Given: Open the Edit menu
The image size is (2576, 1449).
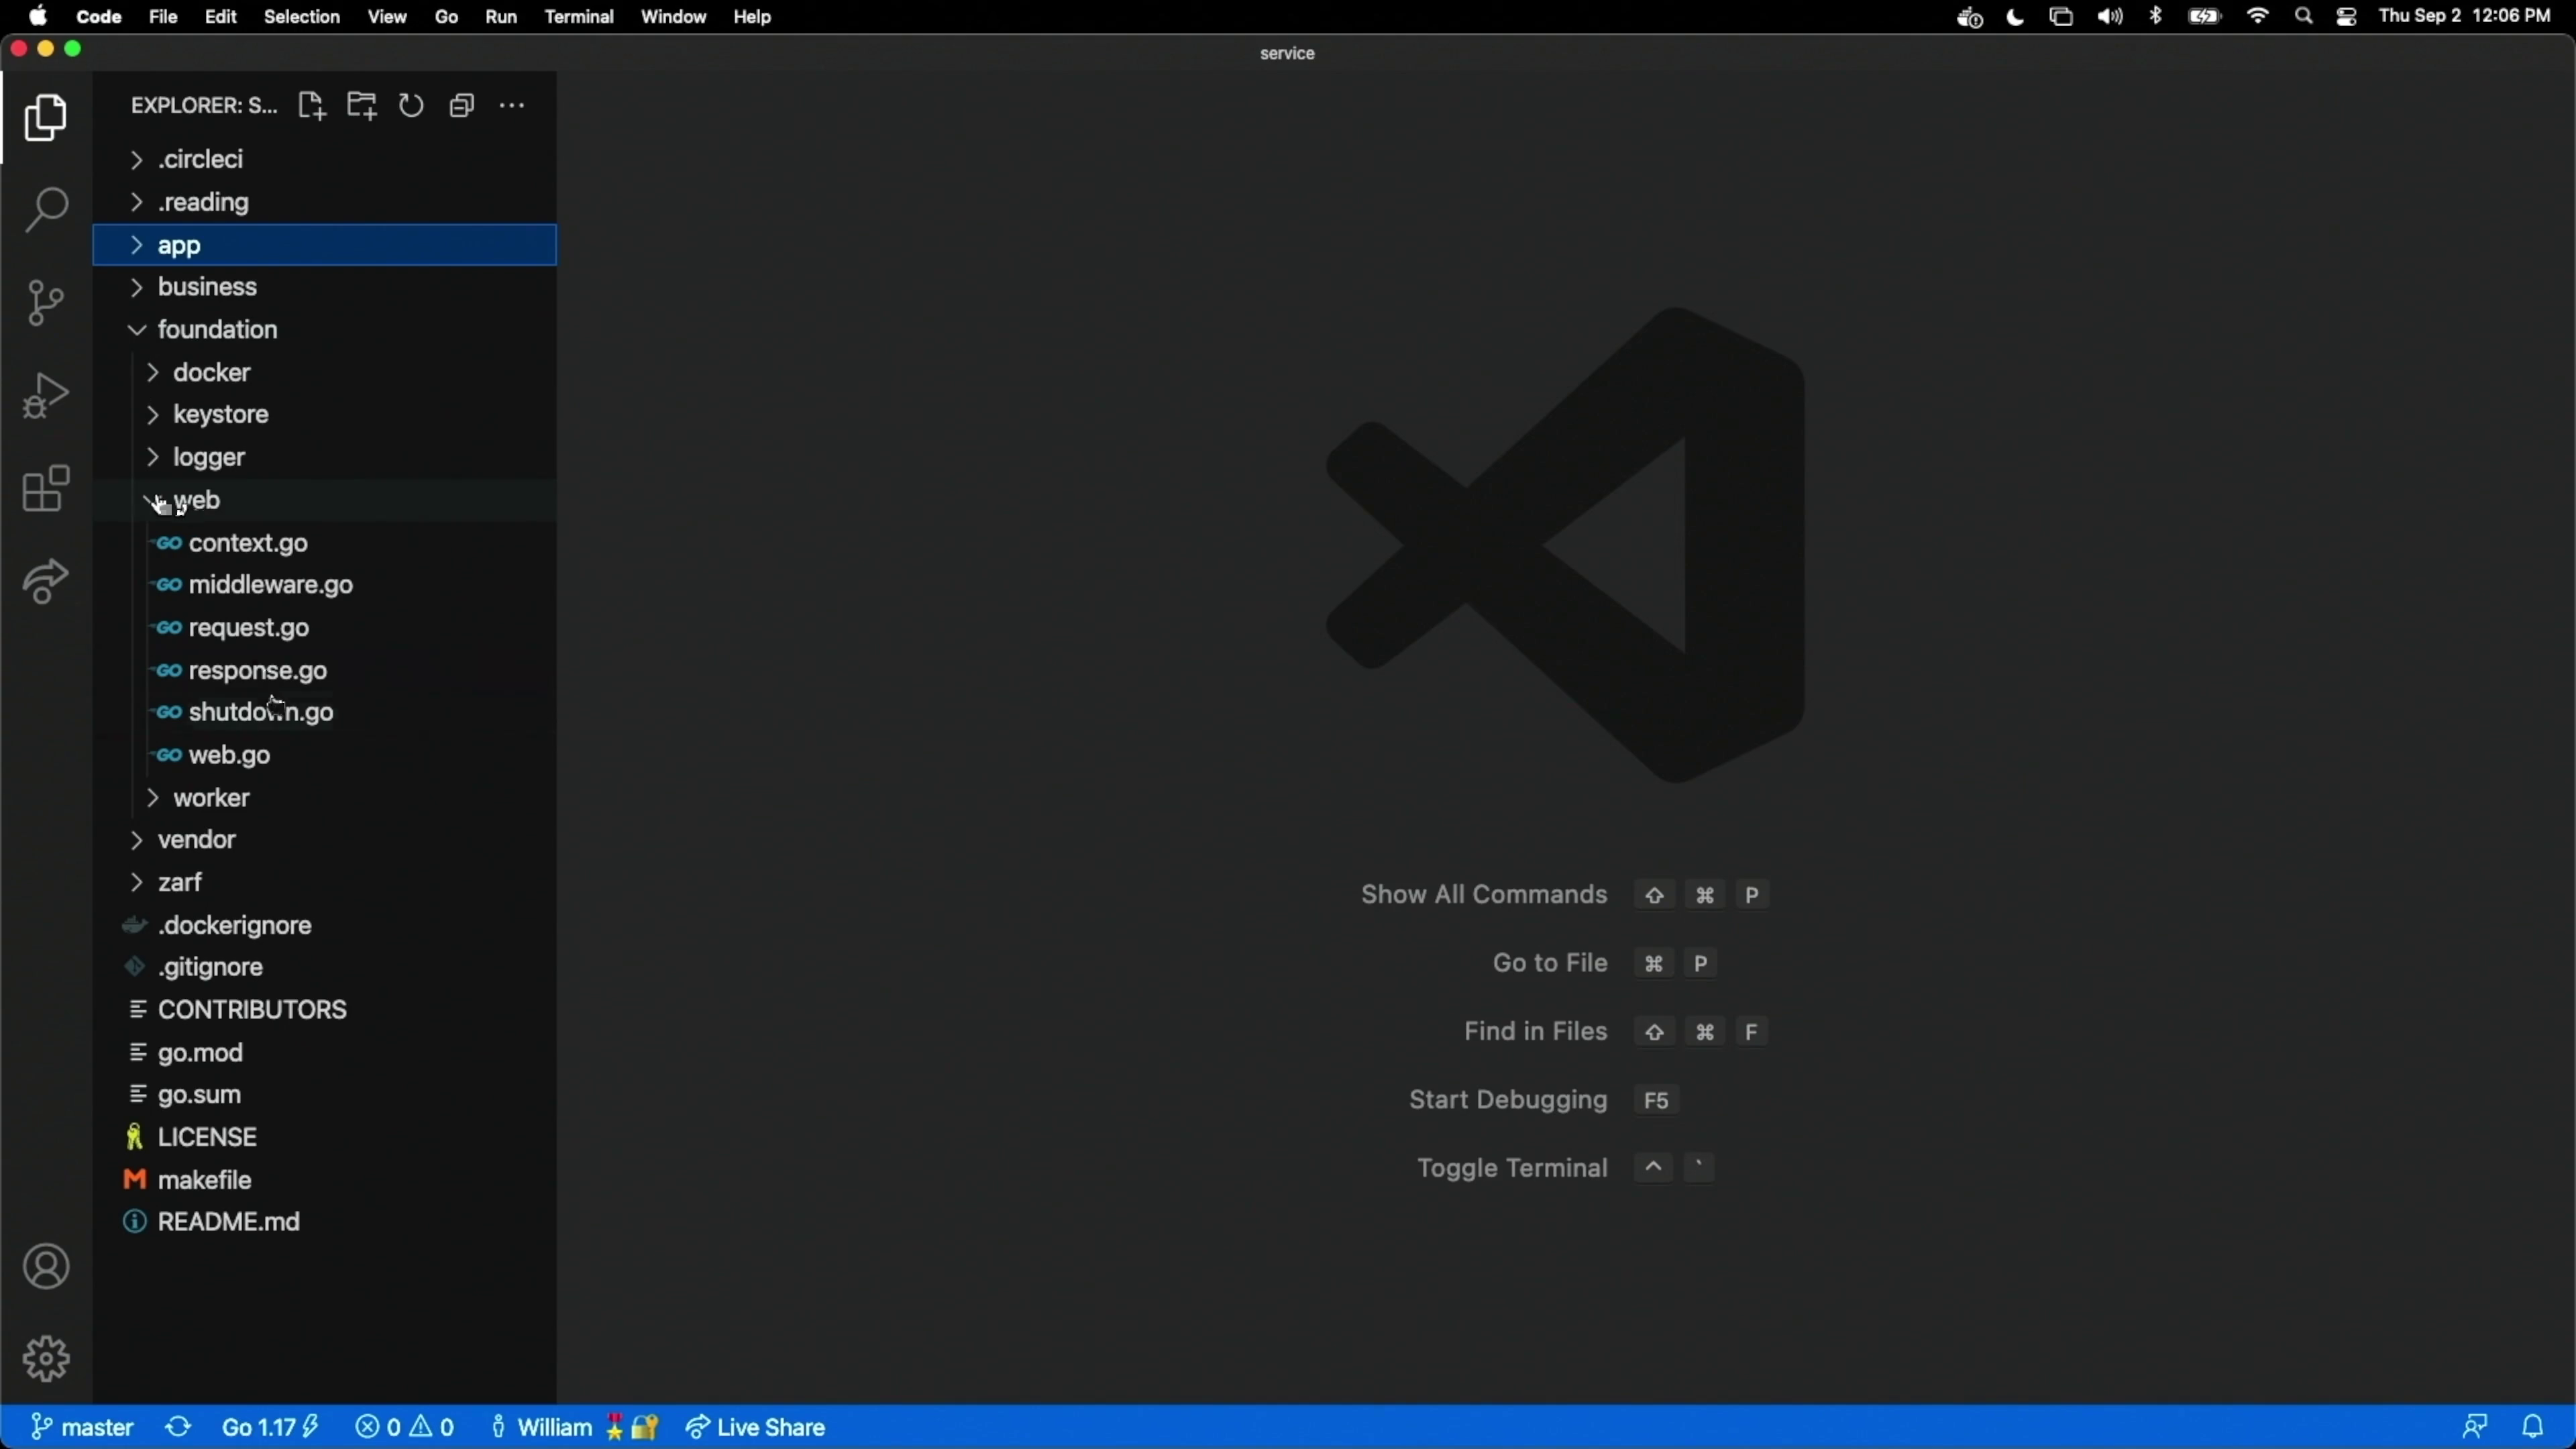Looking at the screenshot, I should [x=221, y=17].
